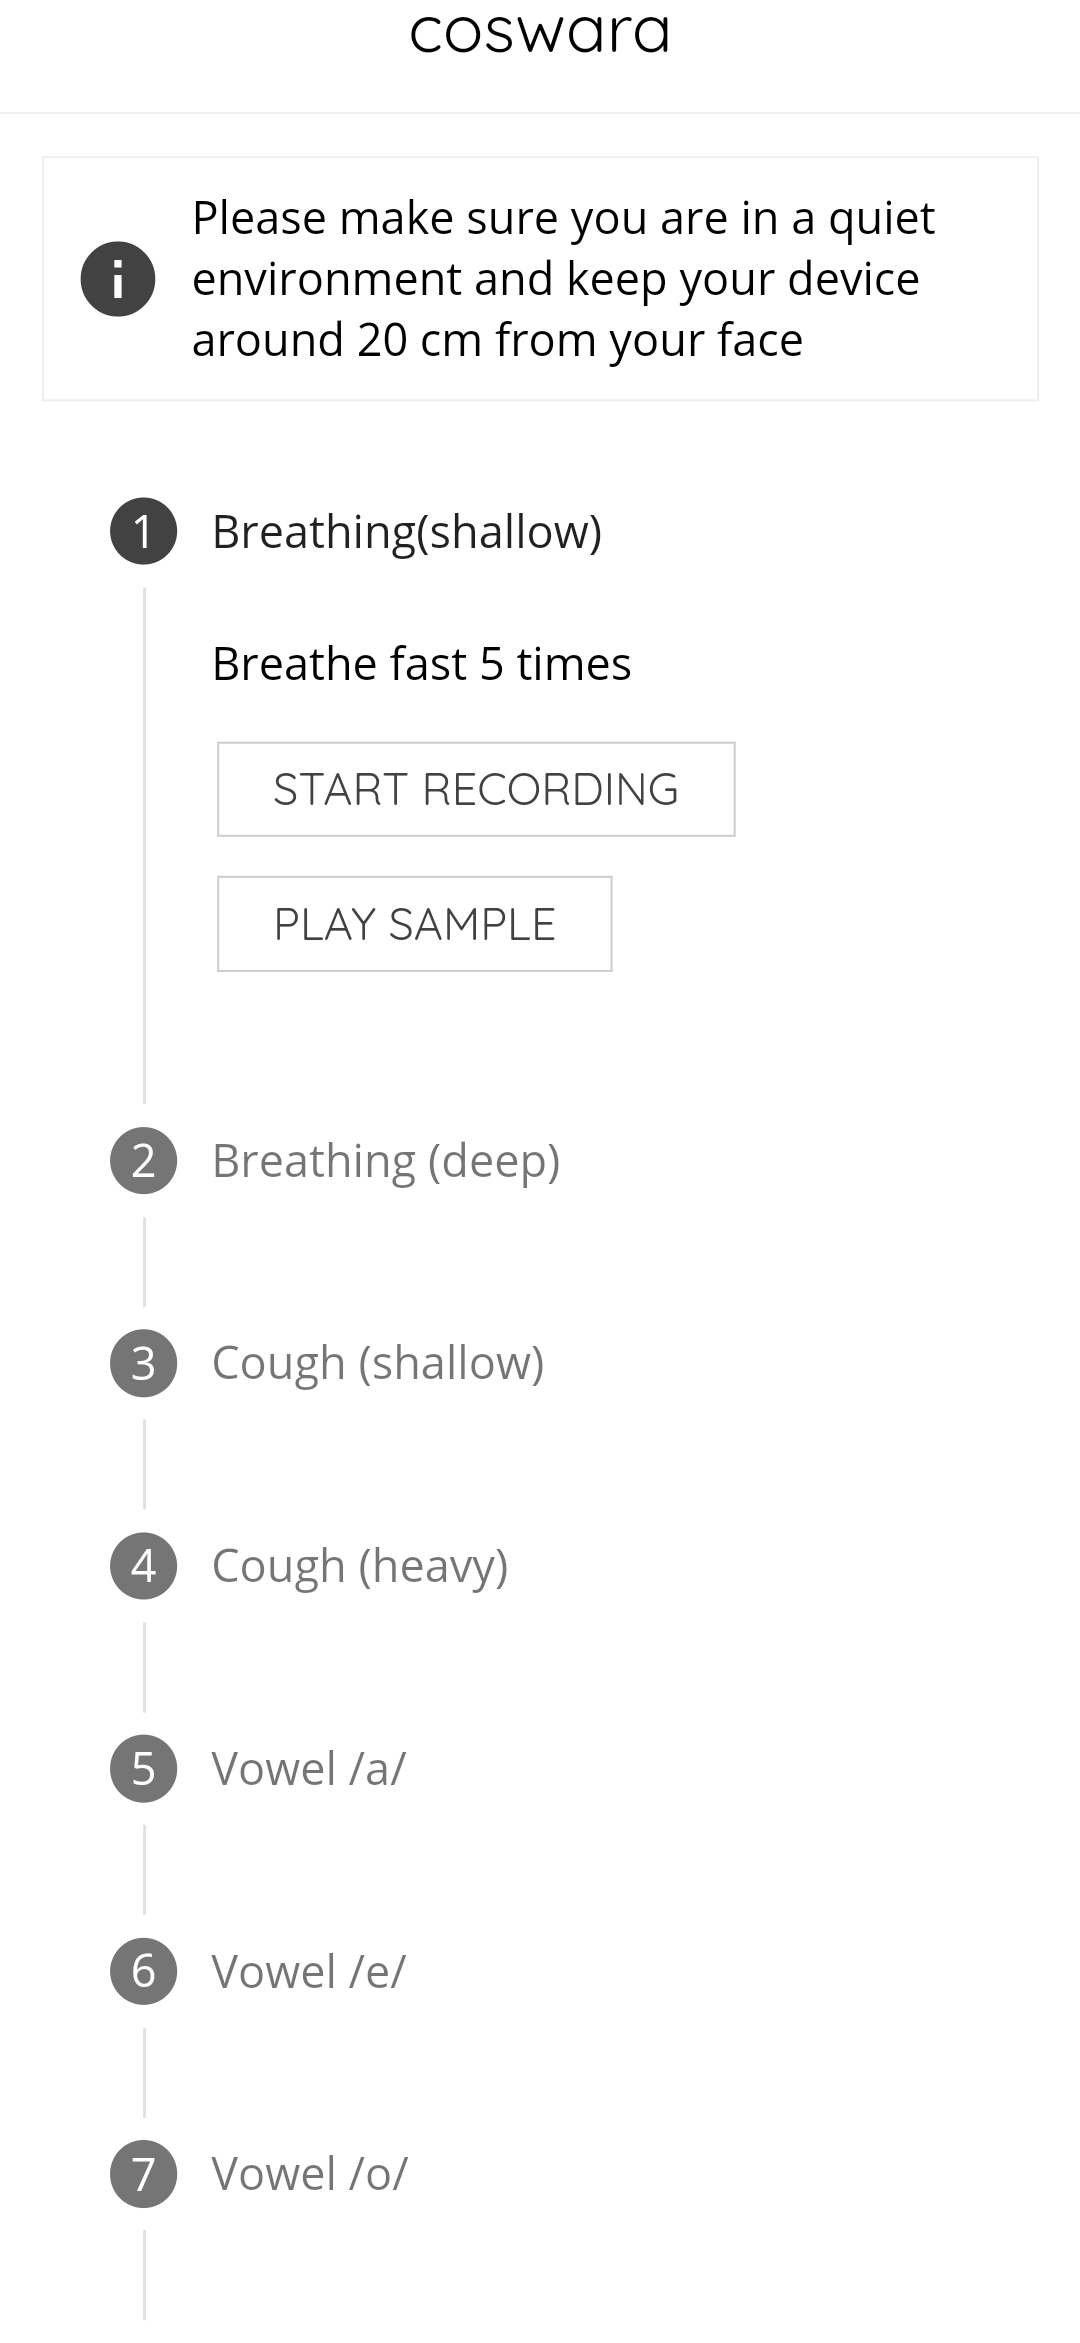Image resolution: width=1080 pixels, height=2343 pixels.
Task: Click the quiet environment notice text
Action: pos(563,279)
